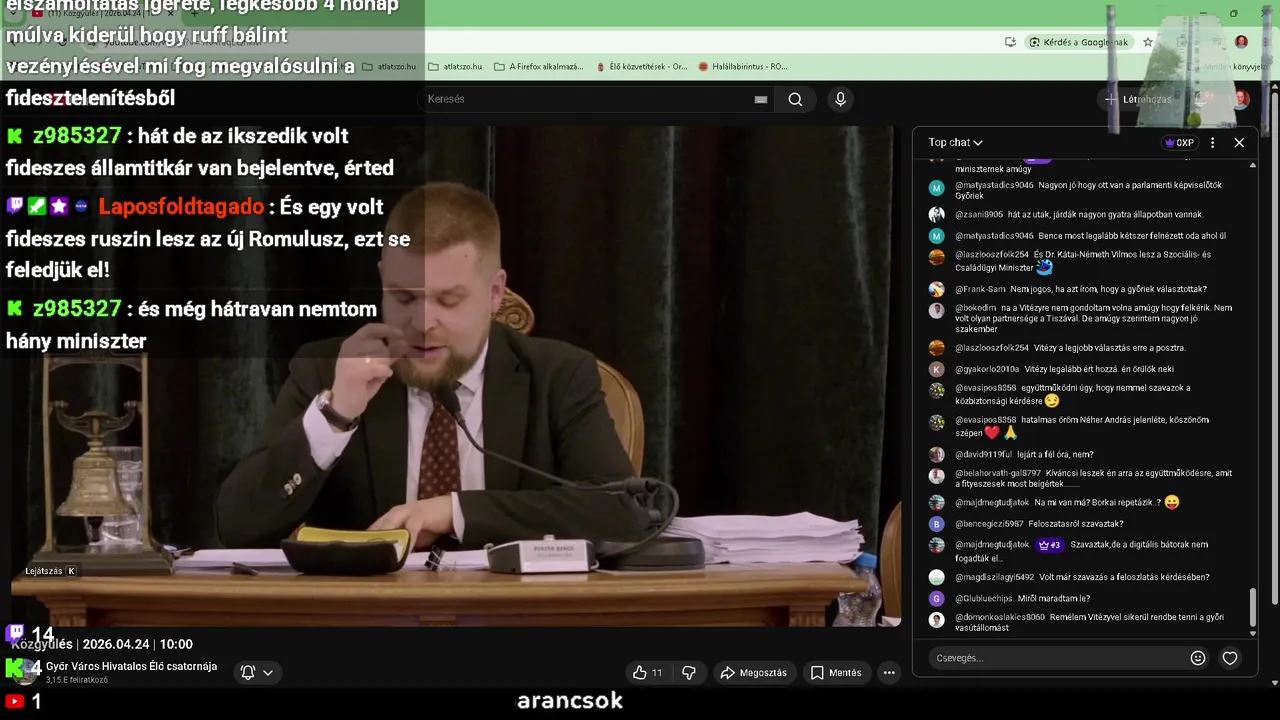Click the @bokodim avatar in chat
This screenshot has width=1280, height=720.
(936, 310)
